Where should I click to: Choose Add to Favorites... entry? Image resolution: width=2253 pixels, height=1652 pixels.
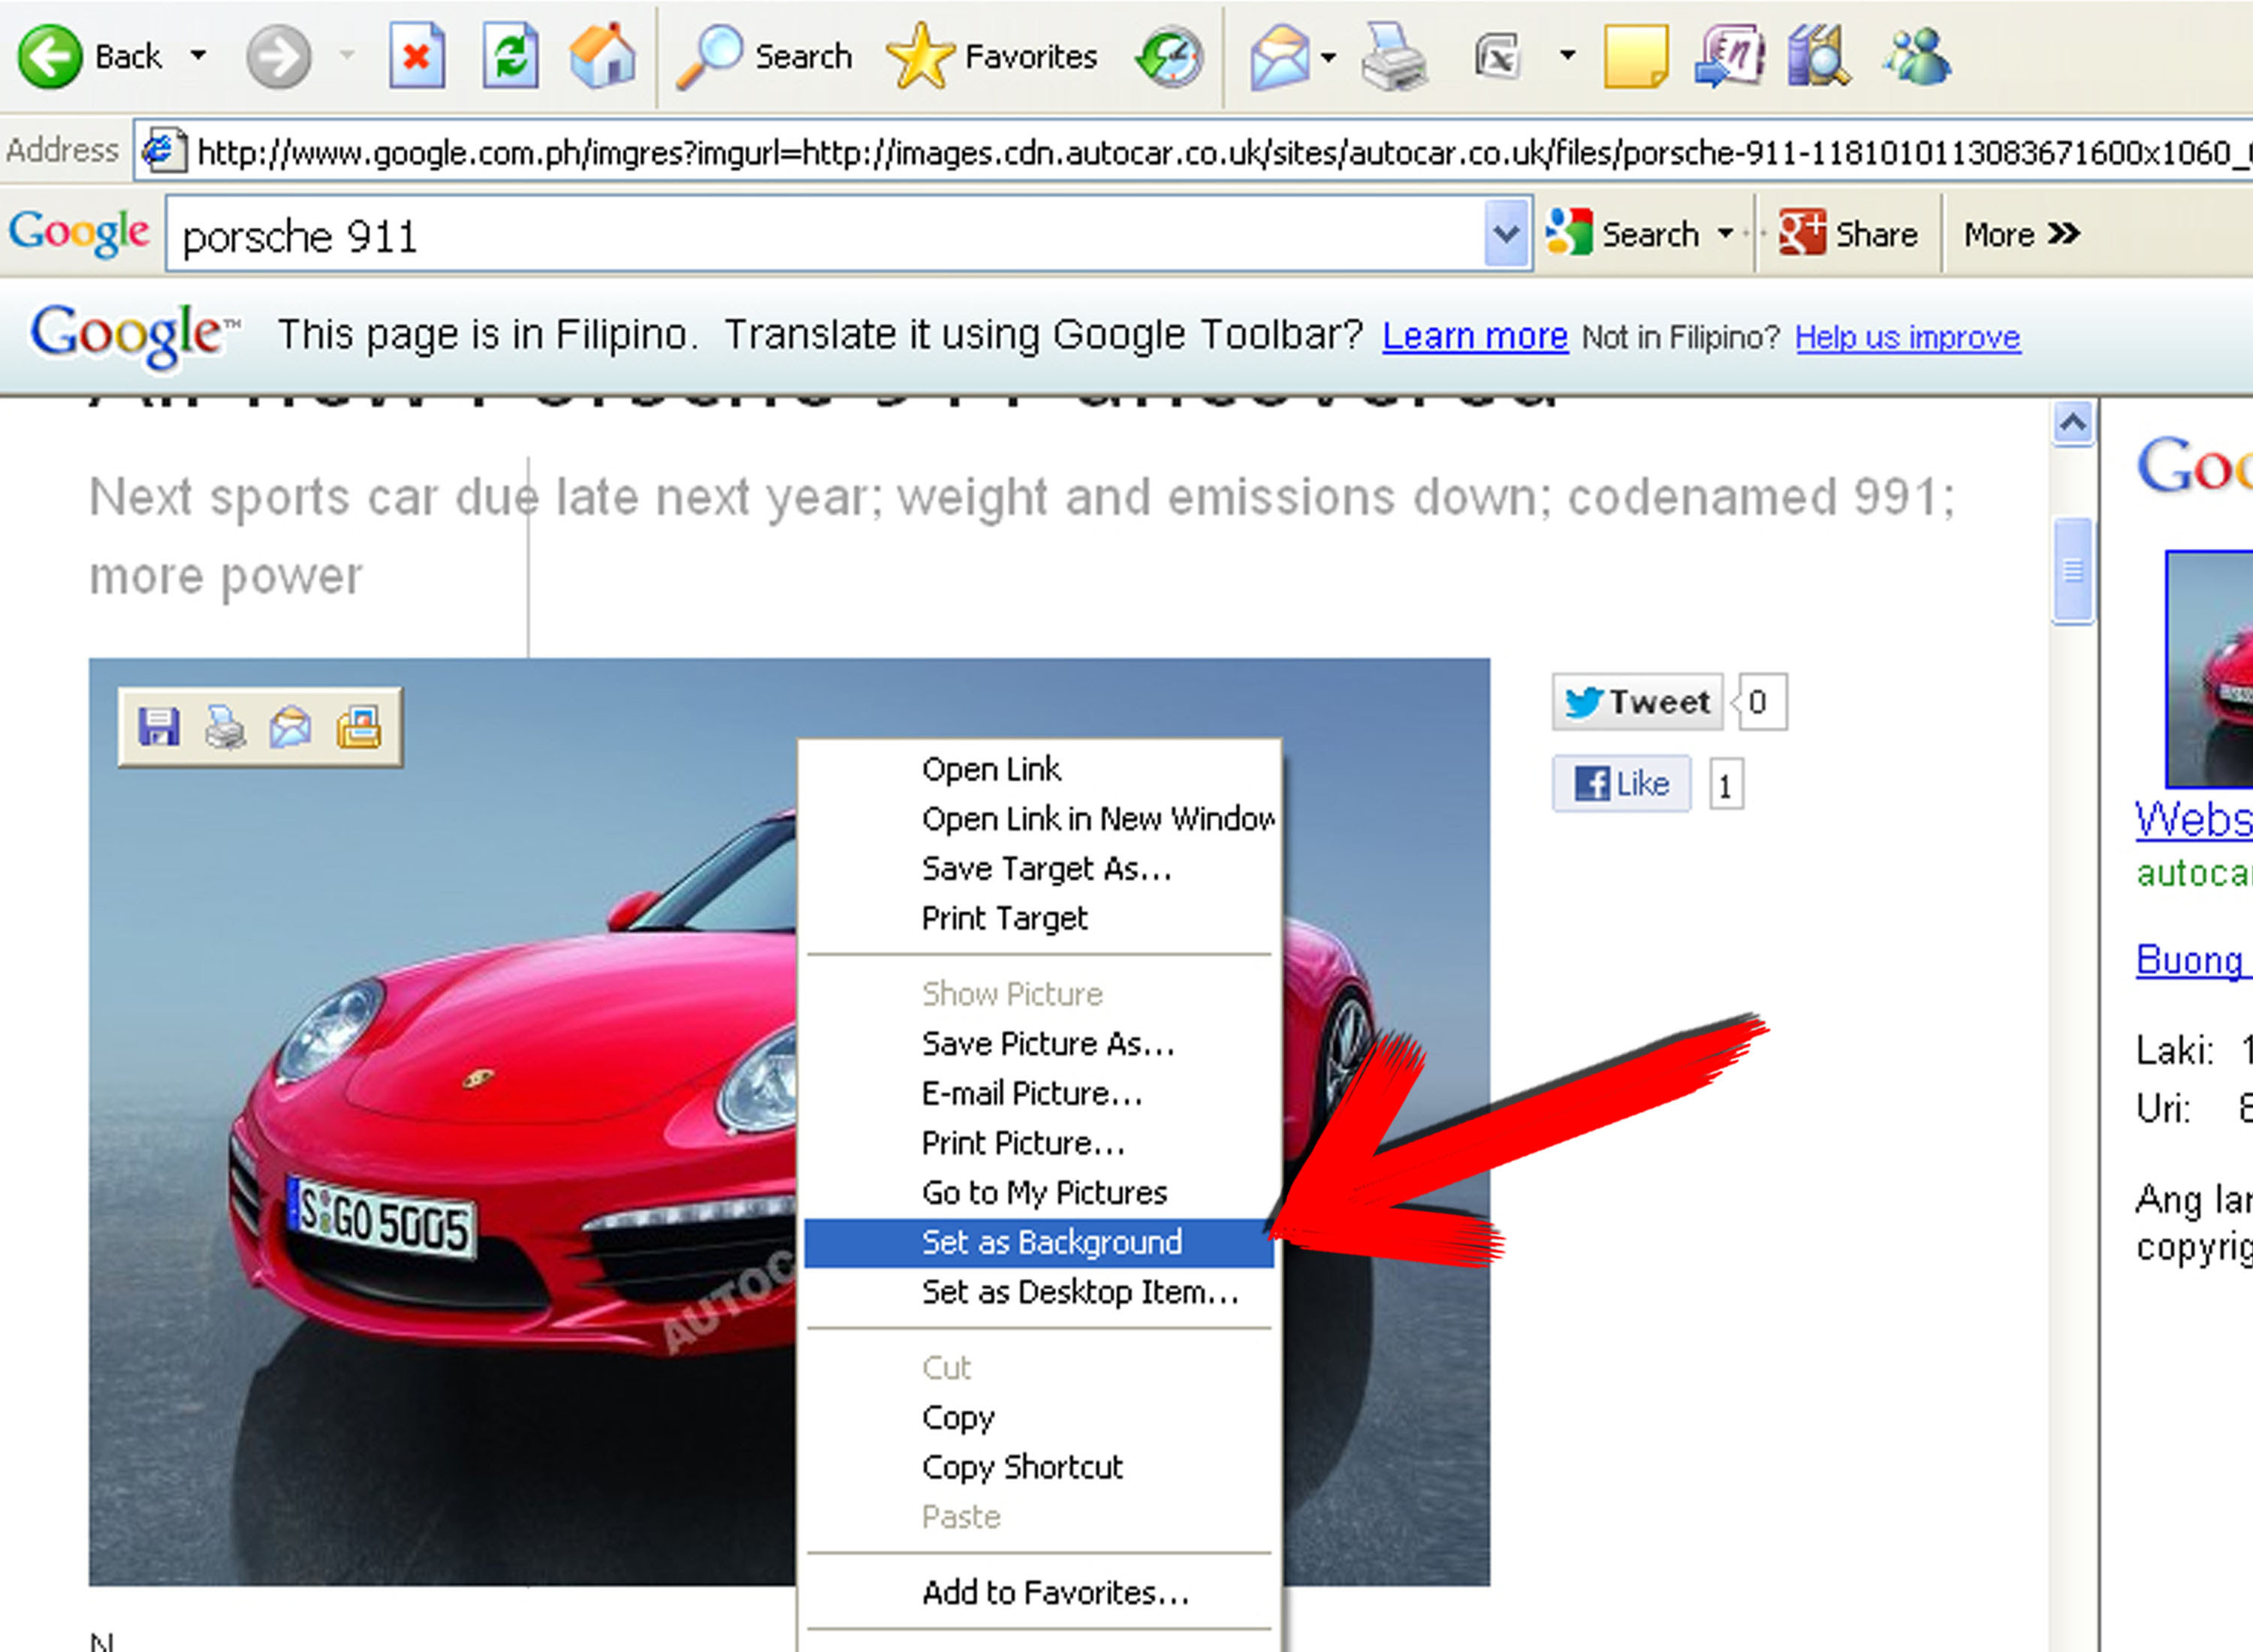coord(1040,1593)
